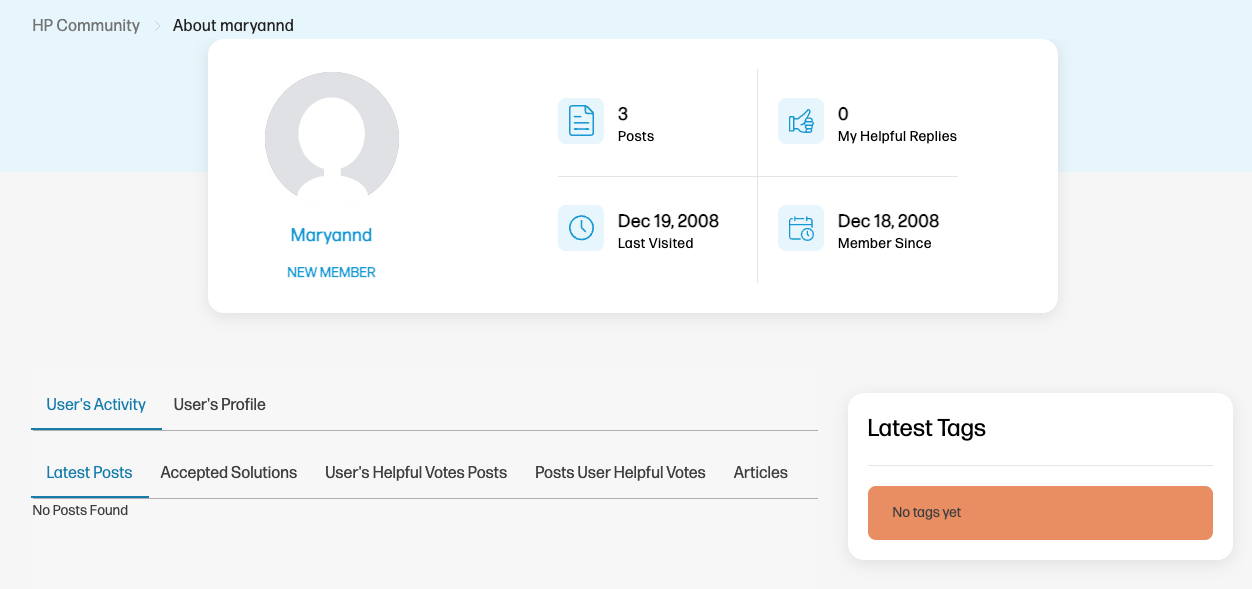Select the Articles tab

point(761,472)
